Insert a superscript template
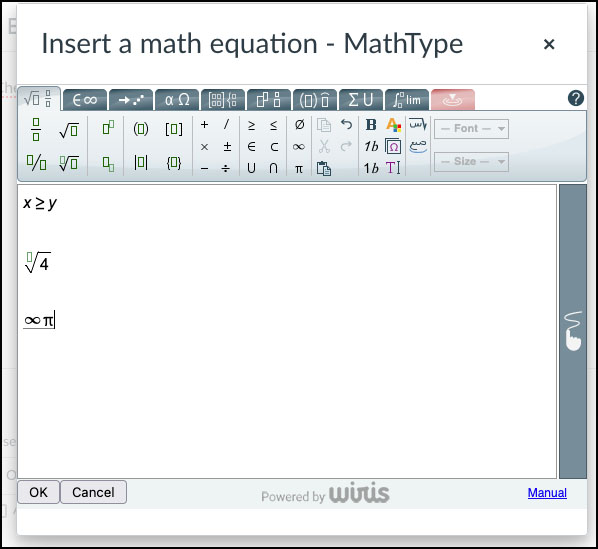Image resolution: width=598 pixels, height=549 pixels. tap(108, 128)
